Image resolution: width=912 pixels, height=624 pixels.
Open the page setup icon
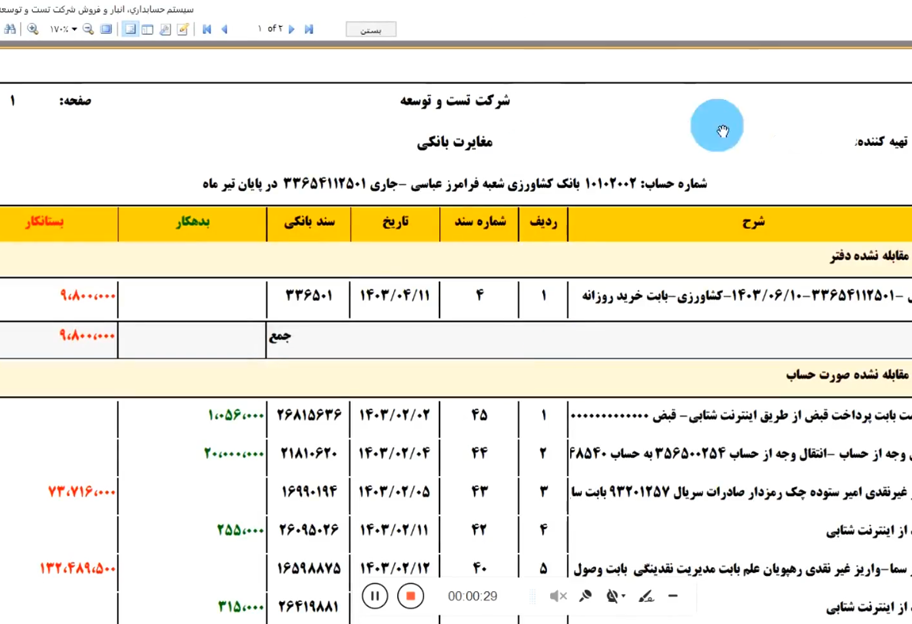(x=165, y=29)
